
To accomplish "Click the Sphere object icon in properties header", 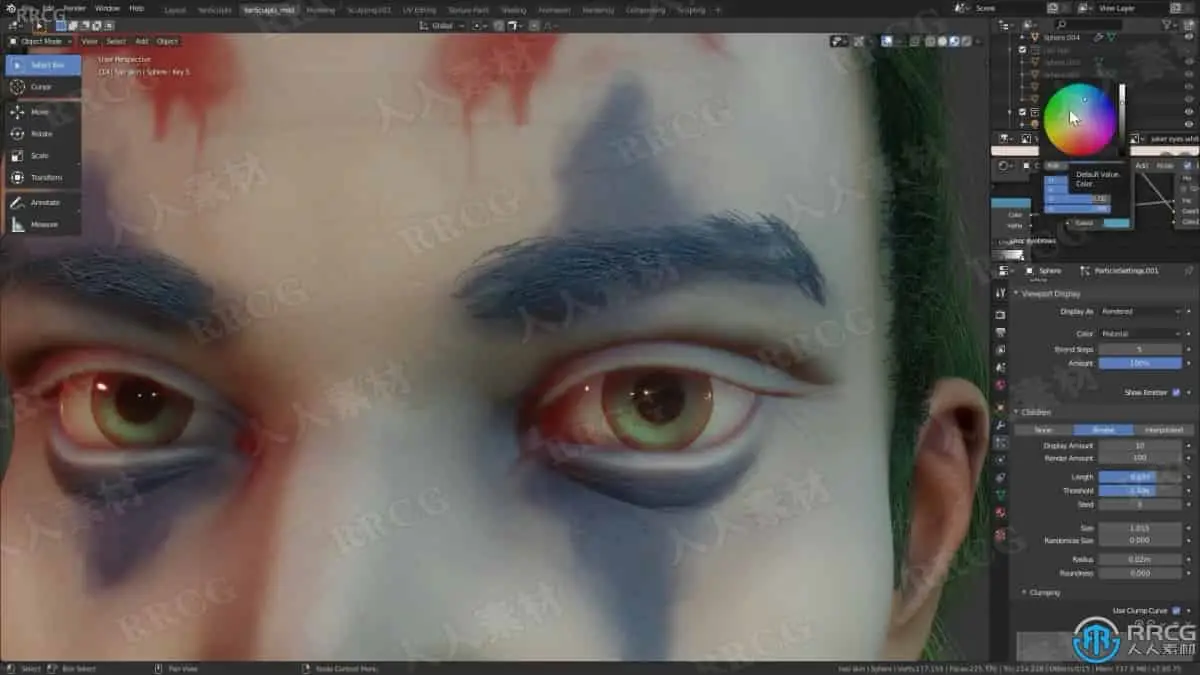I will click(1030, 270).
